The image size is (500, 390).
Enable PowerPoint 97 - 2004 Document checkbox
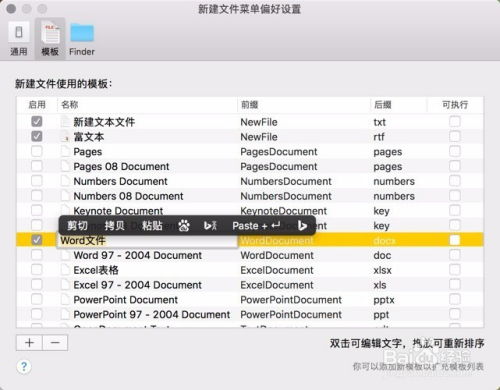37,314
